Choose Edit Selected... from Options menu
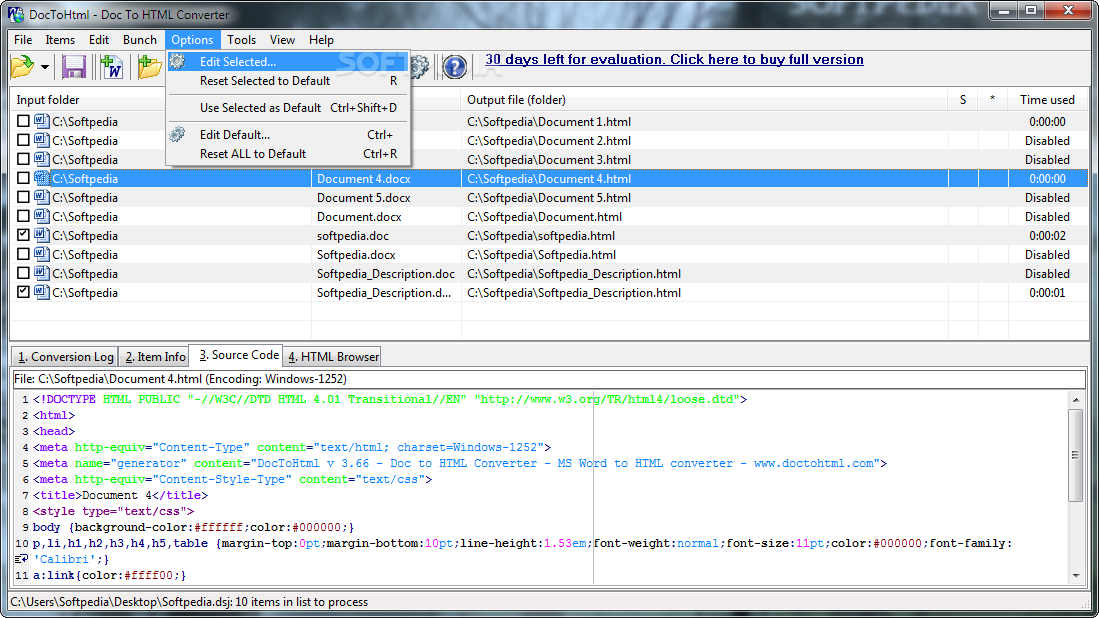Screen dimensions: 1099x618 point(287,62)
